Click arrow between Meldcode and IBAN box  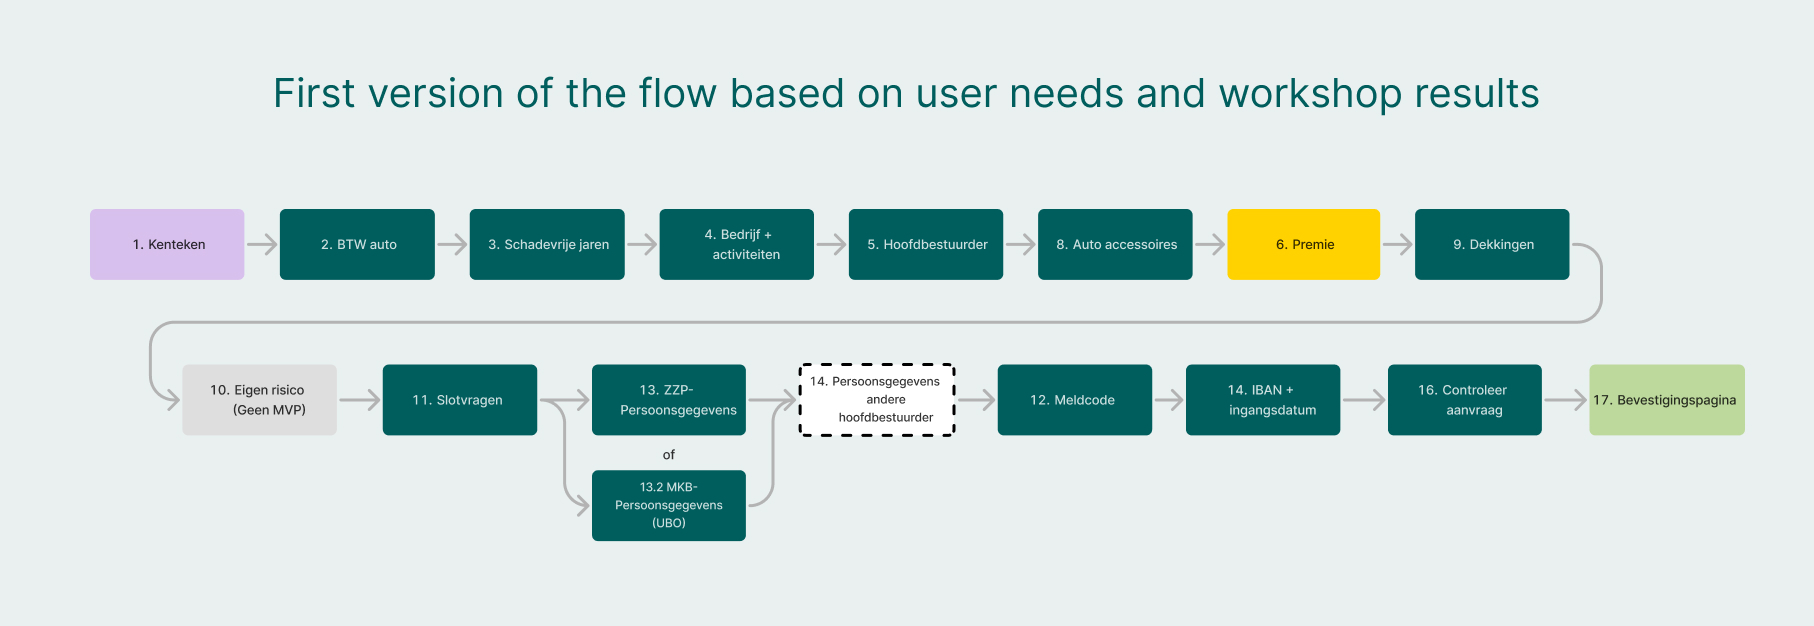tap(1169, 400)
